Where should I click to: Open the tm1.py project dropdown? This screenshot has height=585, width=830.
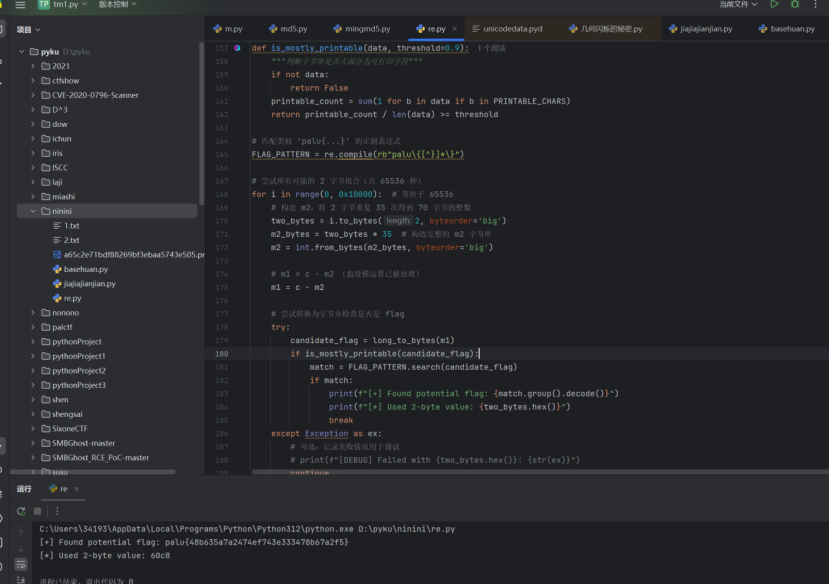62,4
